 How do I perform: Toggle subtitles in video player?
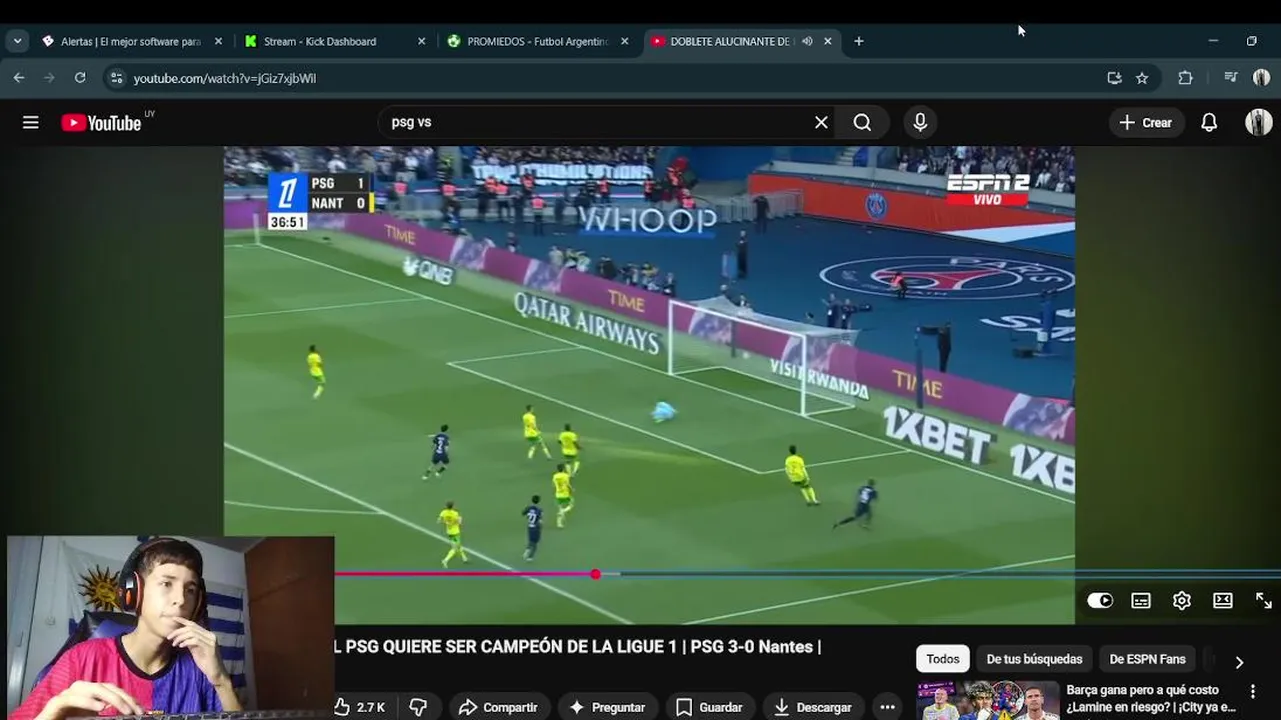[x=1141, y=600]
